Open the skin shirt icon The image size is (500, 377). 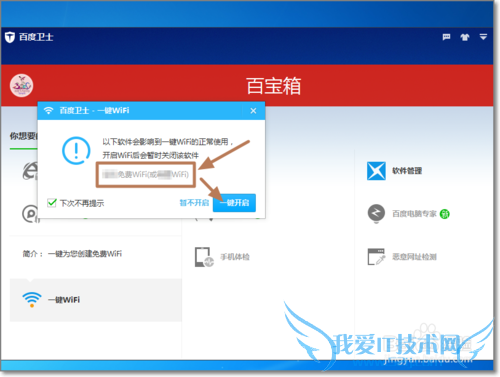[x=465, y=37]
